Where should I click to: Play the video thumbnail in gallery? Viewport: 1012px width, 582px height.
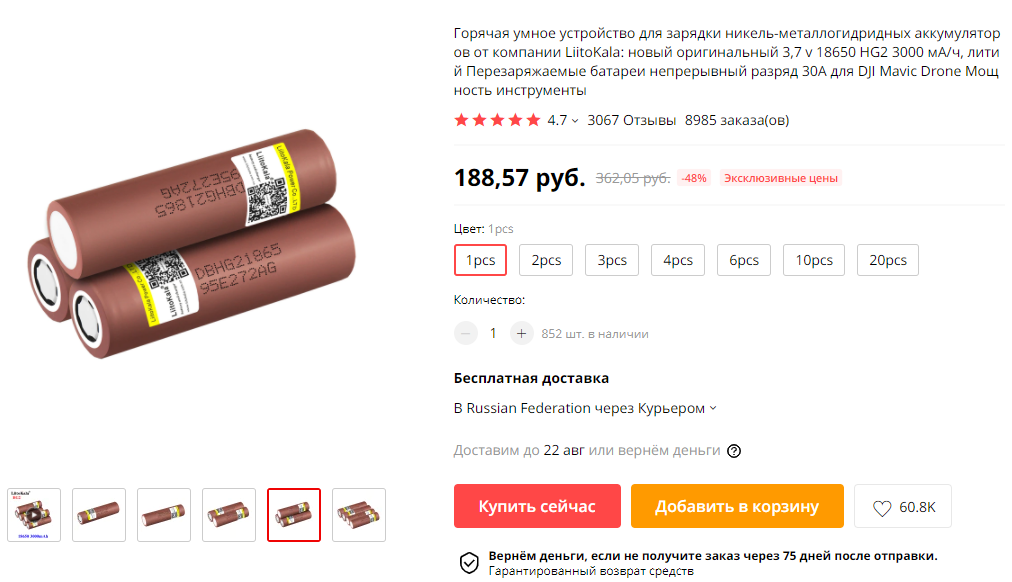34,515
